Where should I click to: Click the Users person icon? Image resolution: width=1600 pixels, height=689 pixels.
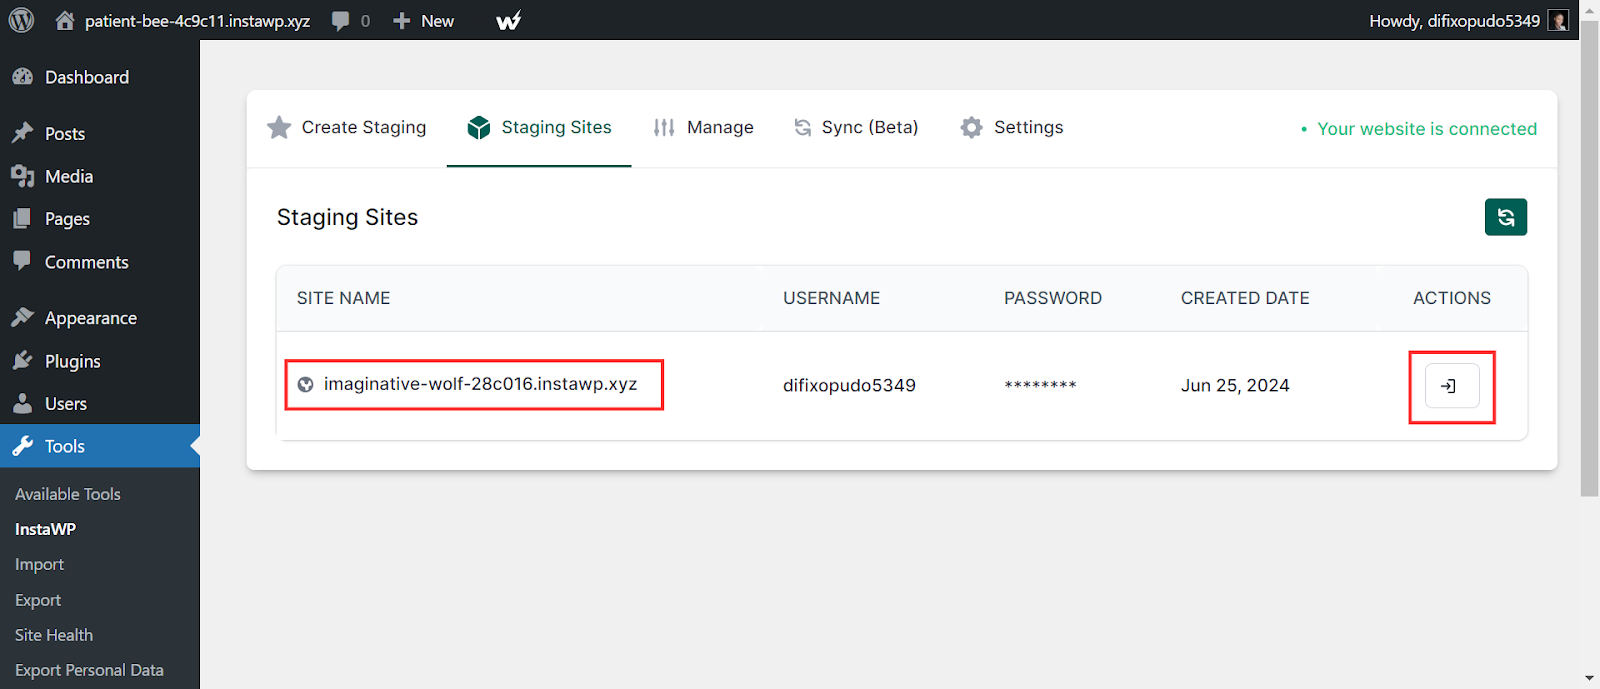[x=22, y=403]
